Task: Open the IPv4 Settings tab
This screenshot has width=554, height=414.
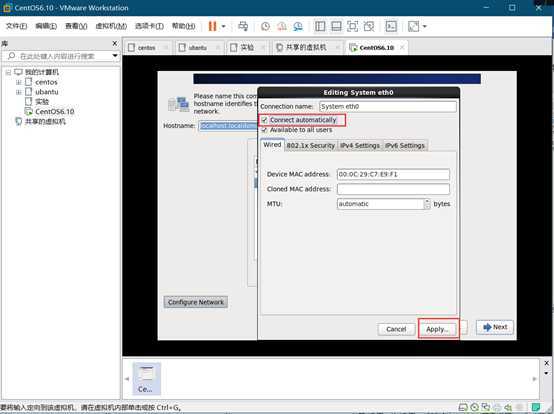Action: tap(360, 146)
